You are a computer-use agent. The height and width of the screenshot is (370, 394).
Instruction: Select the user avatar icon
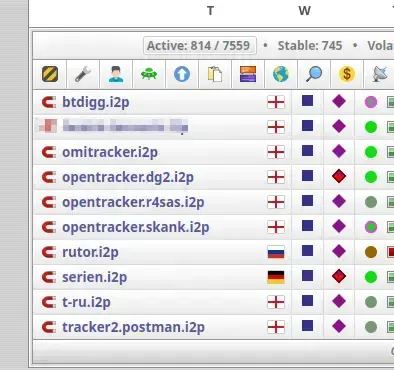click(x=116, y=74)
